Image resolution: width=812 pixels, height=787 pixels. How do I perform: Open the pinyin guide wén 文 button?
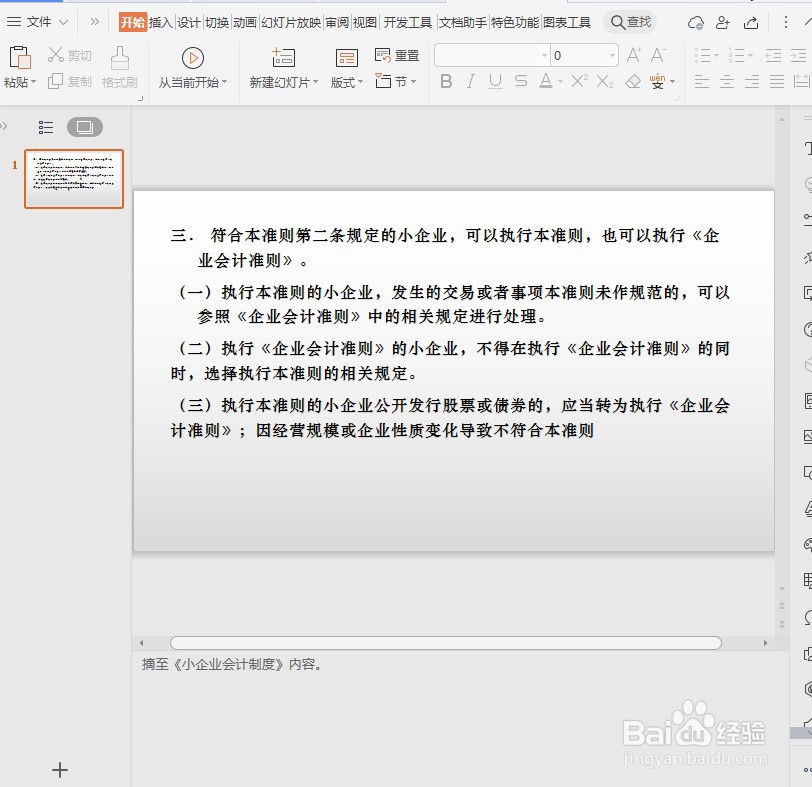(658, 81)
